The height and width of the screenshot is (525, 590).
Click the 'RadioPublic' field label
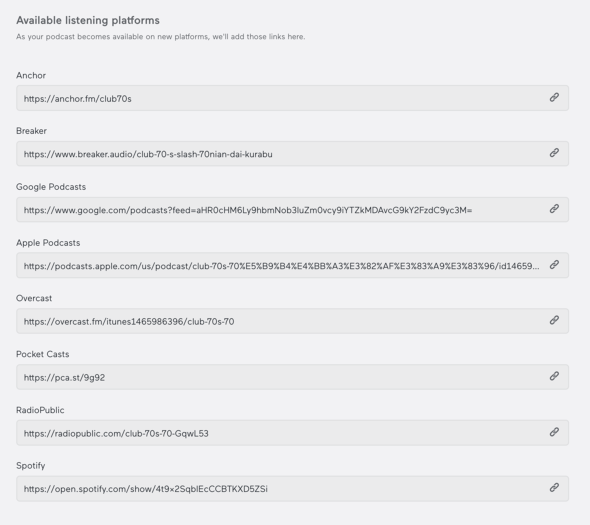click(x=40, y=410)
